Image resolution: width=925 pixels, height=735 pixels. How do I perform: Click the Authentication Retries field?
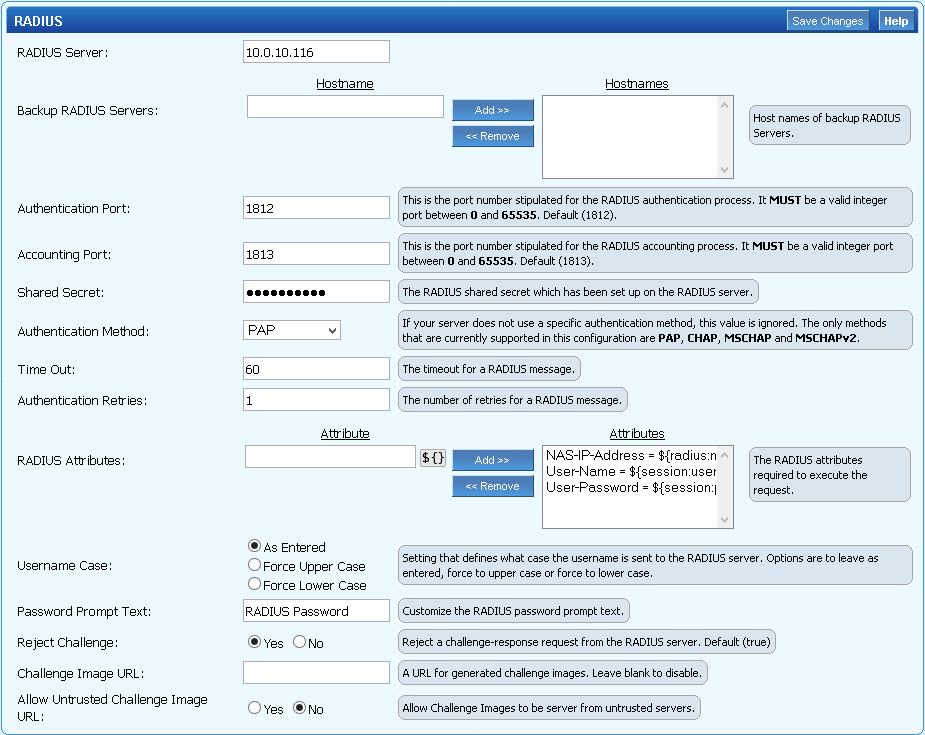tap(316, 400)
